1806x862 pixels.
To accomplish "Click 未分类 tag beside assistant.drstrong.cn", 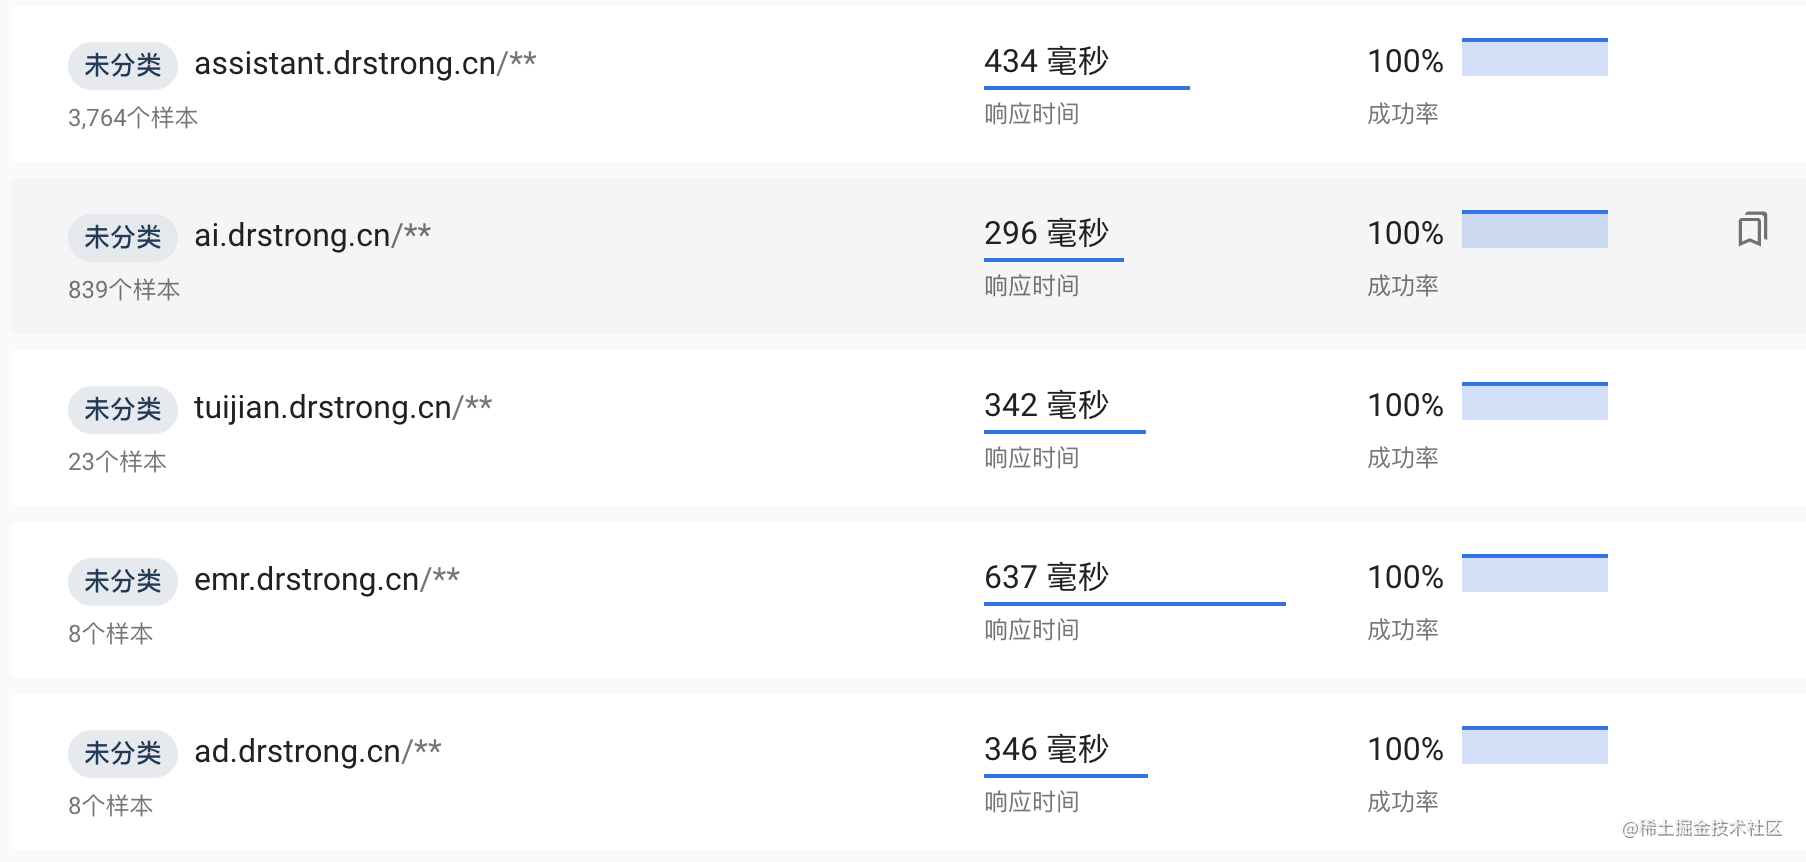I will [123, 65].
